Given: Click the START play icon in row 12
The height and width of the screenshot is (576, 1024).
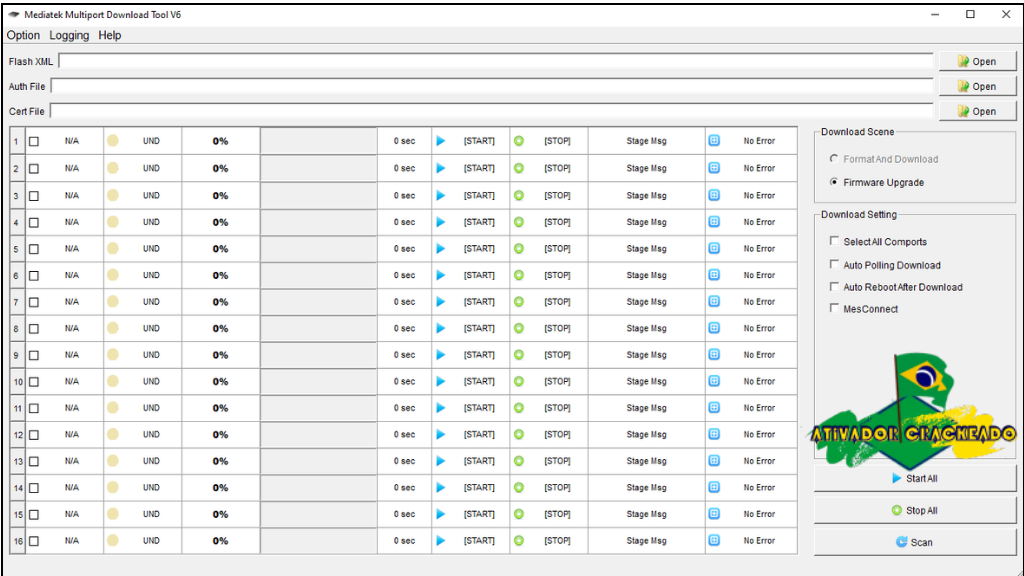Looking at the screenshot, I should point(441,434).
